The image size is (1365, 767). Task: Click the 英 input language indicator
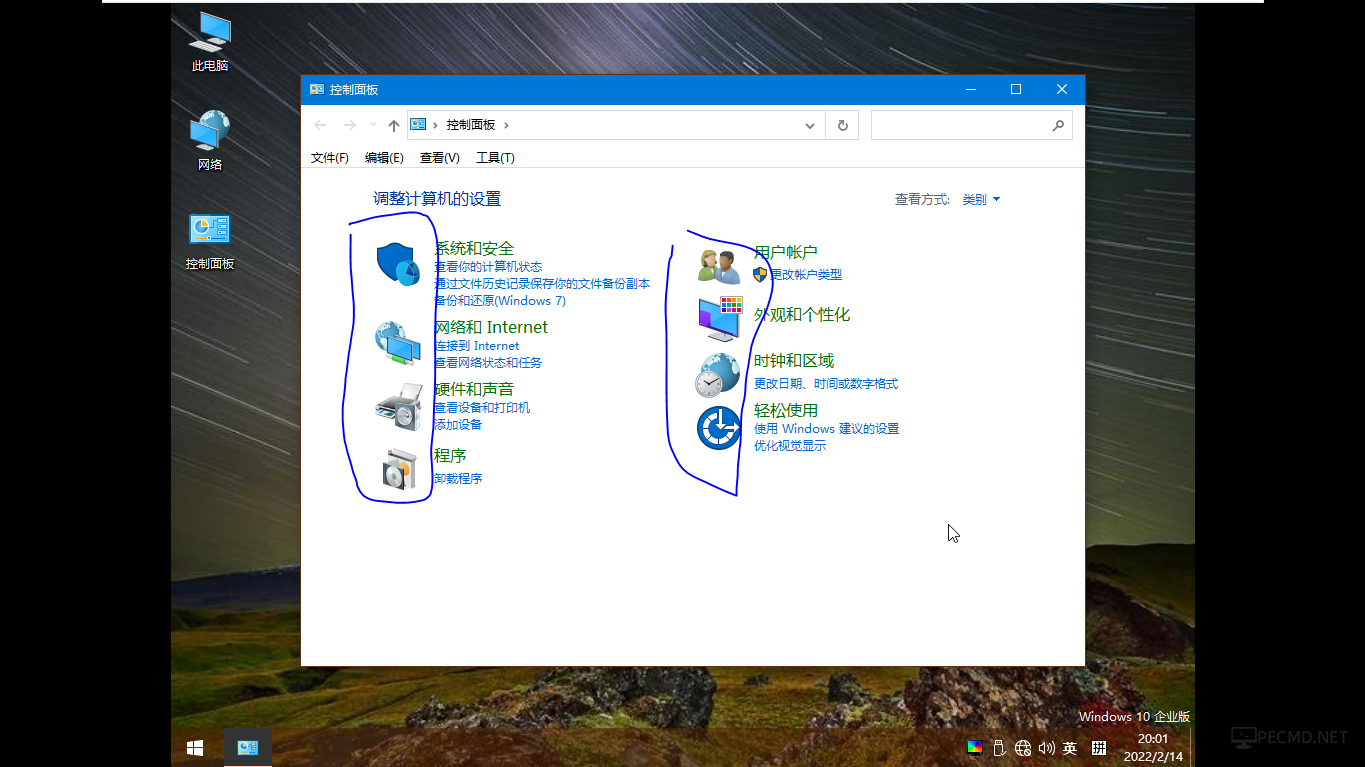pyautogui.click(x=1070, y=747)
